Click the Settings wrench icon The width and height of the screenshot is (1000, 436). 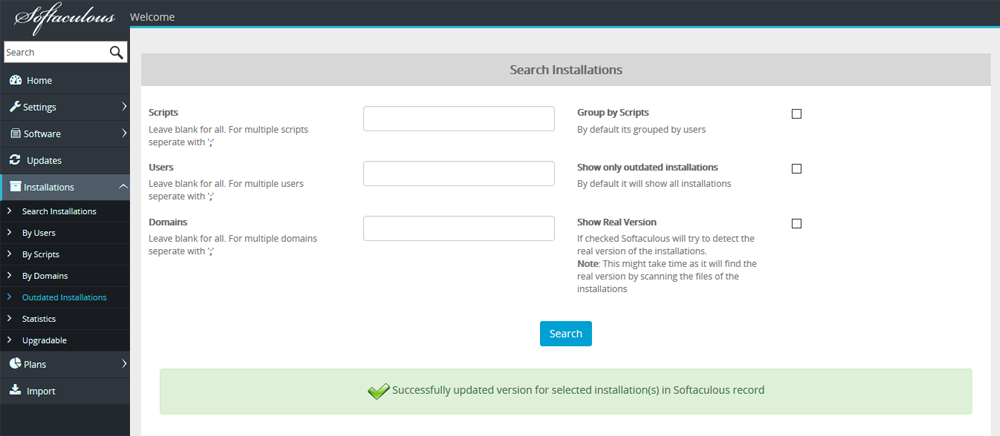tap(15, 107)
